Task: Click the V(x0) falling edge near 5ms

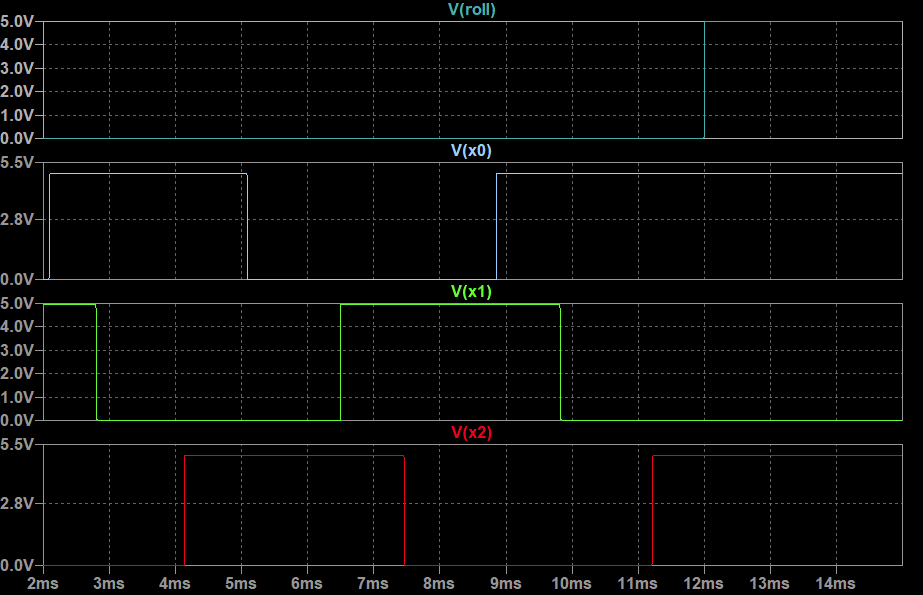Action: (x=247, y=227)
